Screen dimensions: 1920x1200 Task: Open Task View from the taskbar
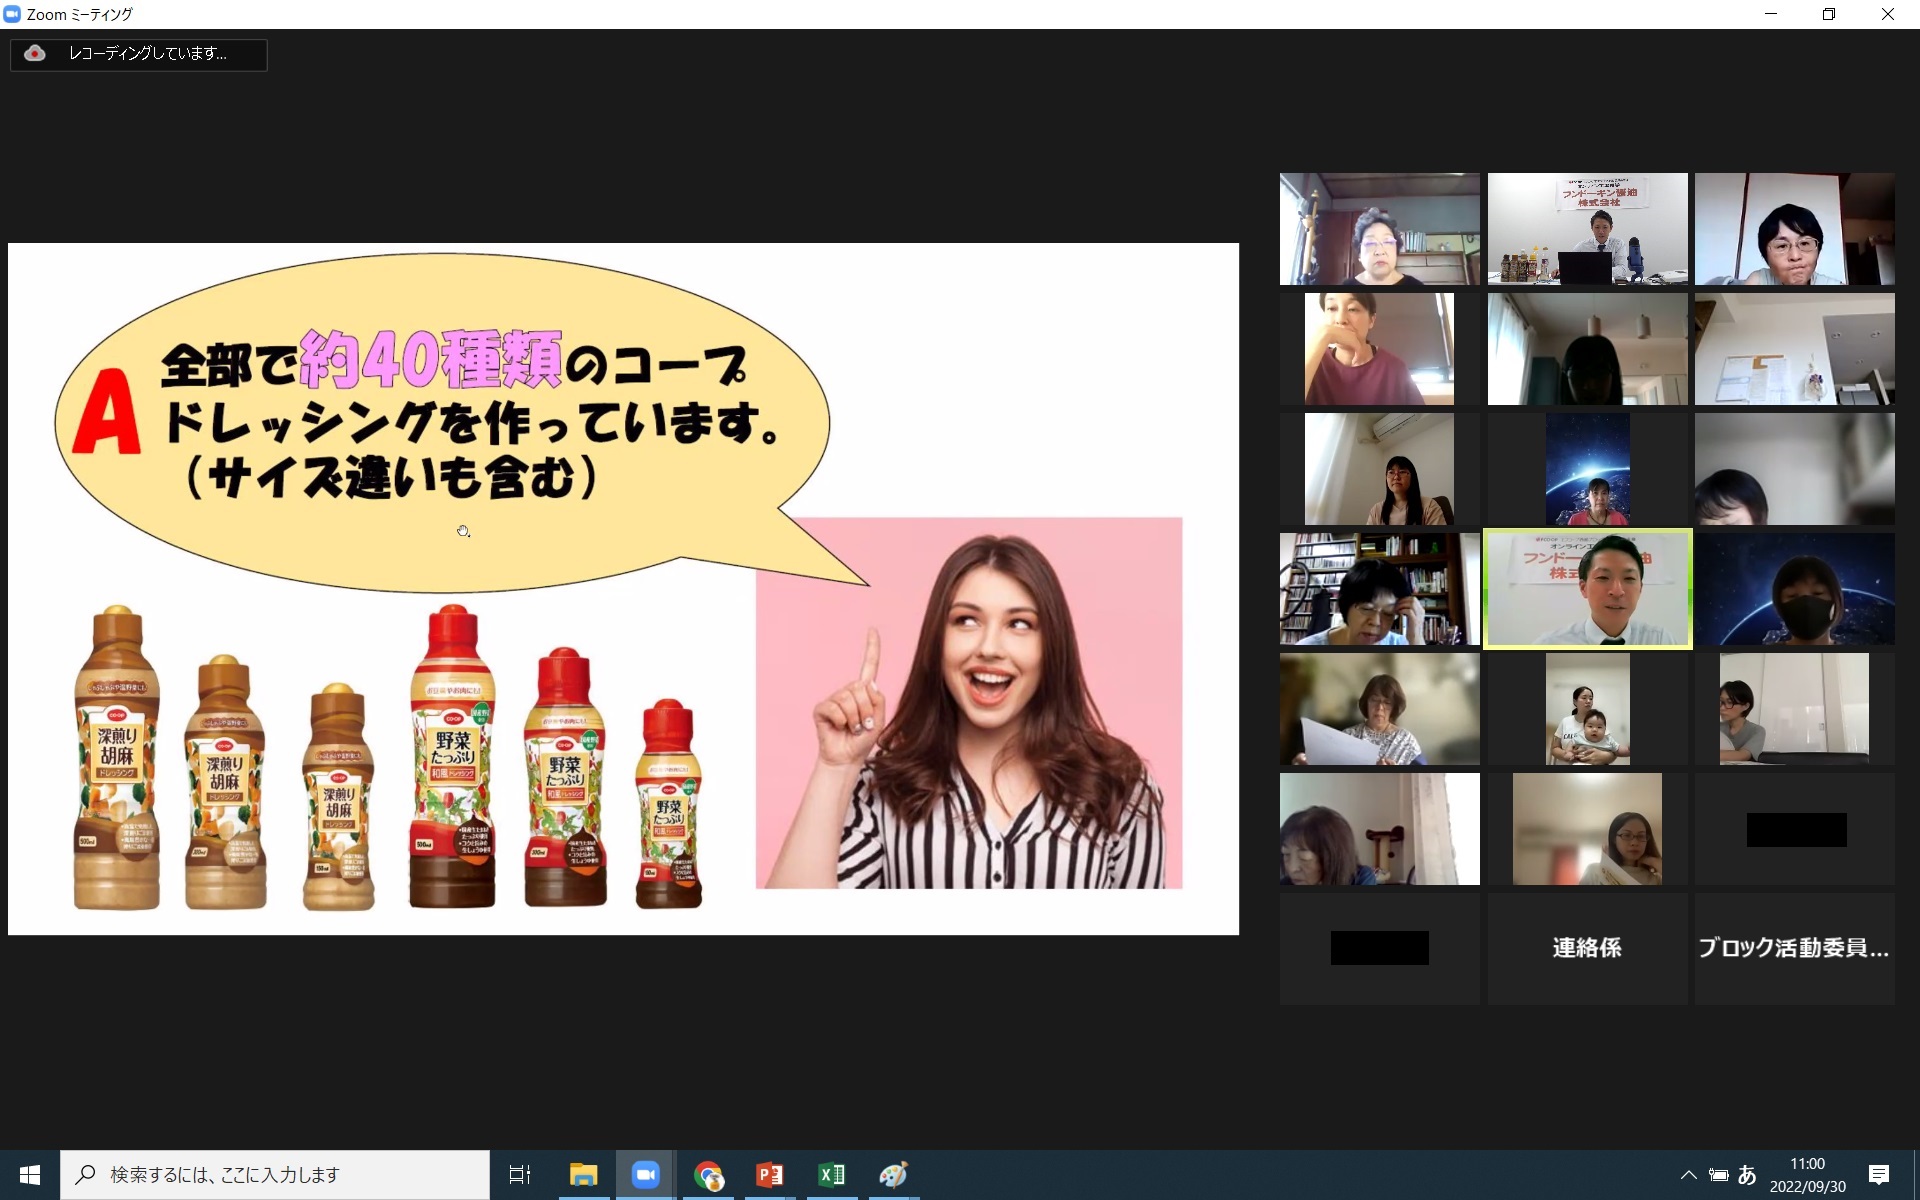(x=520, y=1175)
